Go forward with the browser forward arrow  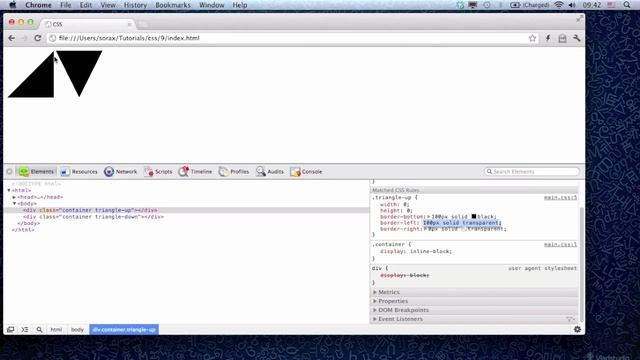(24, 38)
